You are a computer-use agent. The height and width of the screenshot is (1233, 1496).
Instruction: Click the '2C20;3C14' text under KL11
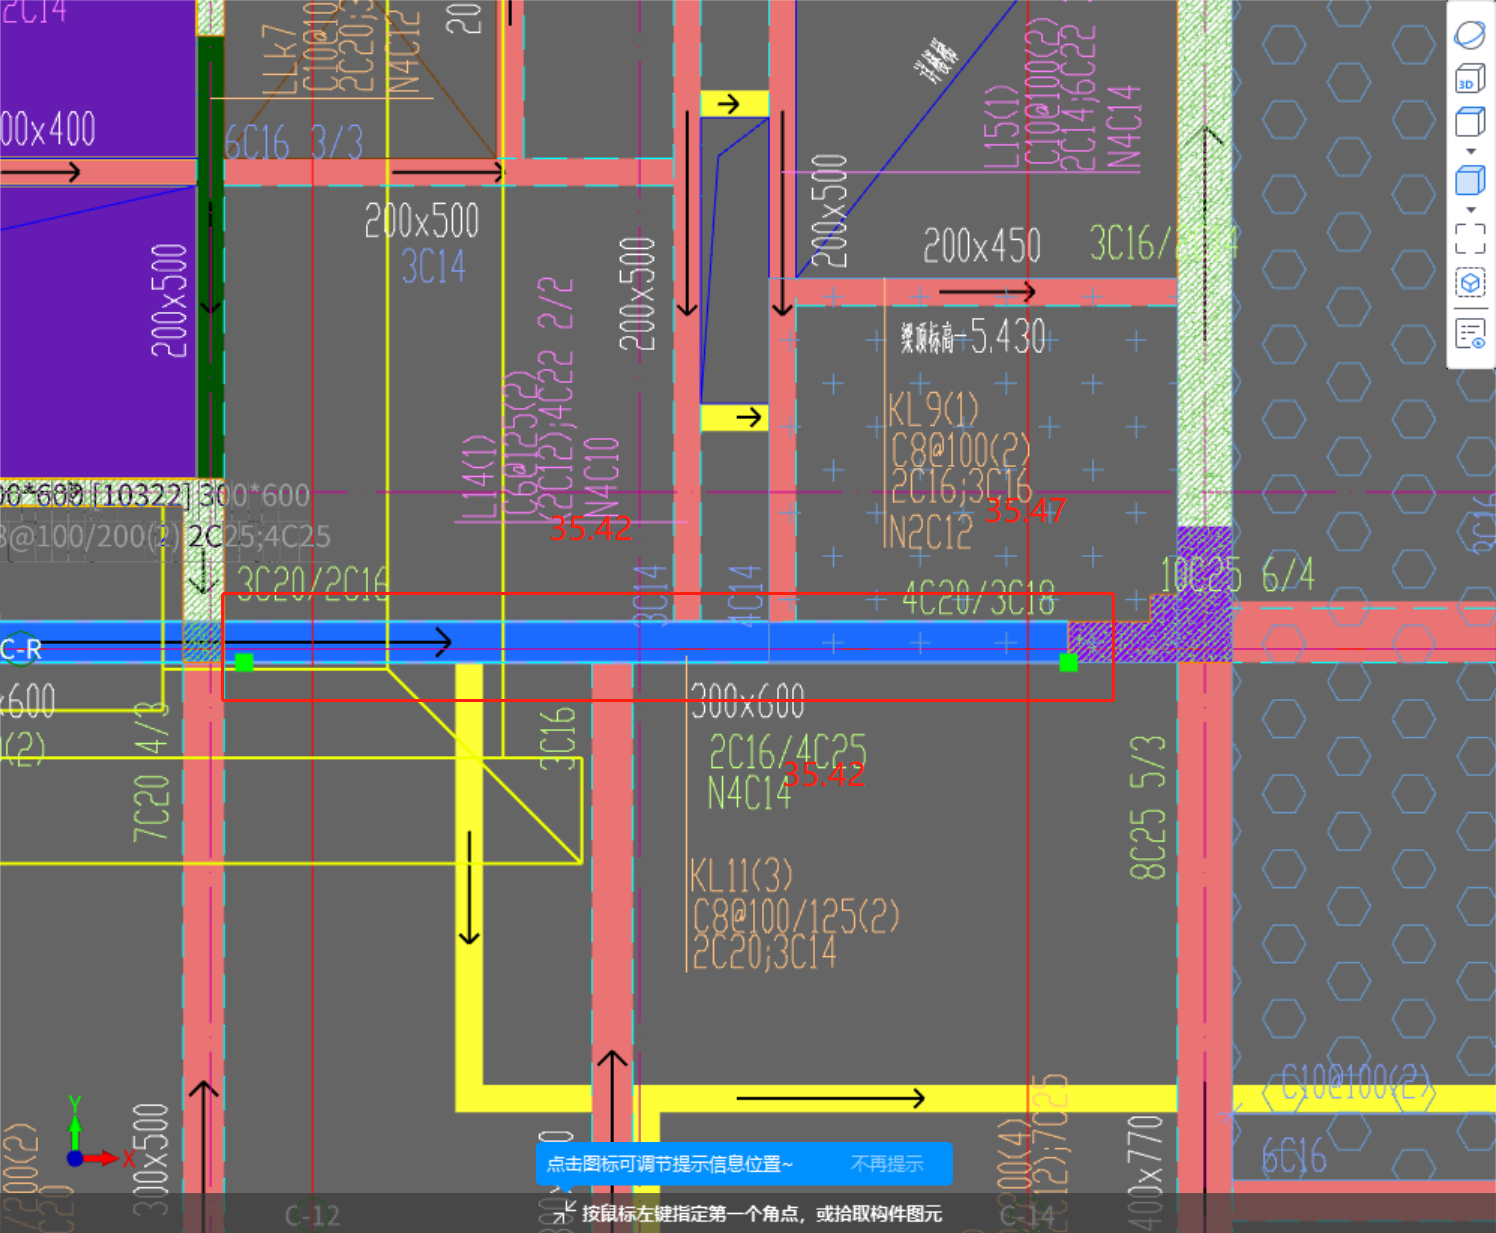764,953
